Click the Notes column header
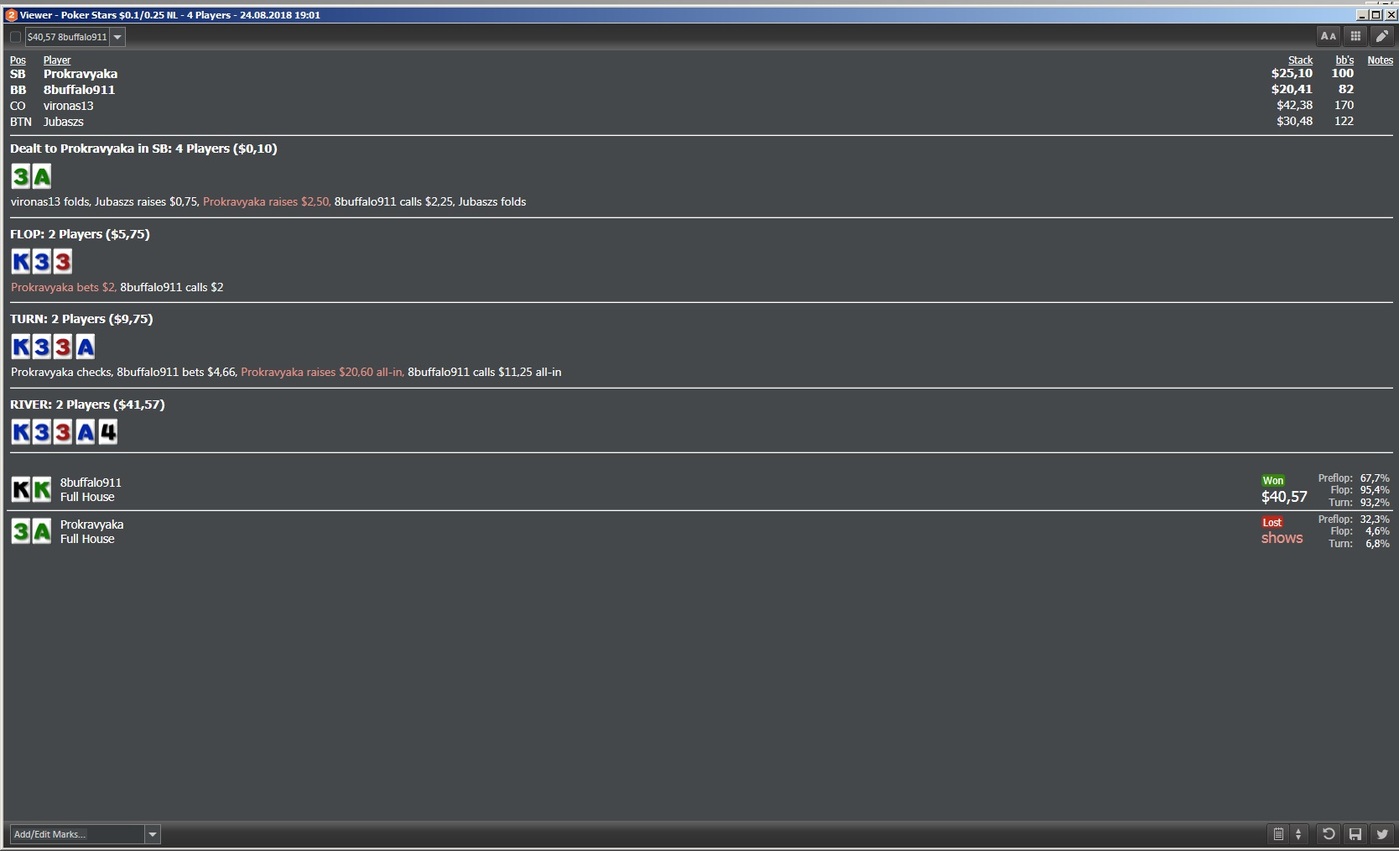Image resolution: width=1399 pixels, height=851 pixels. click(x=1380, y=60)
